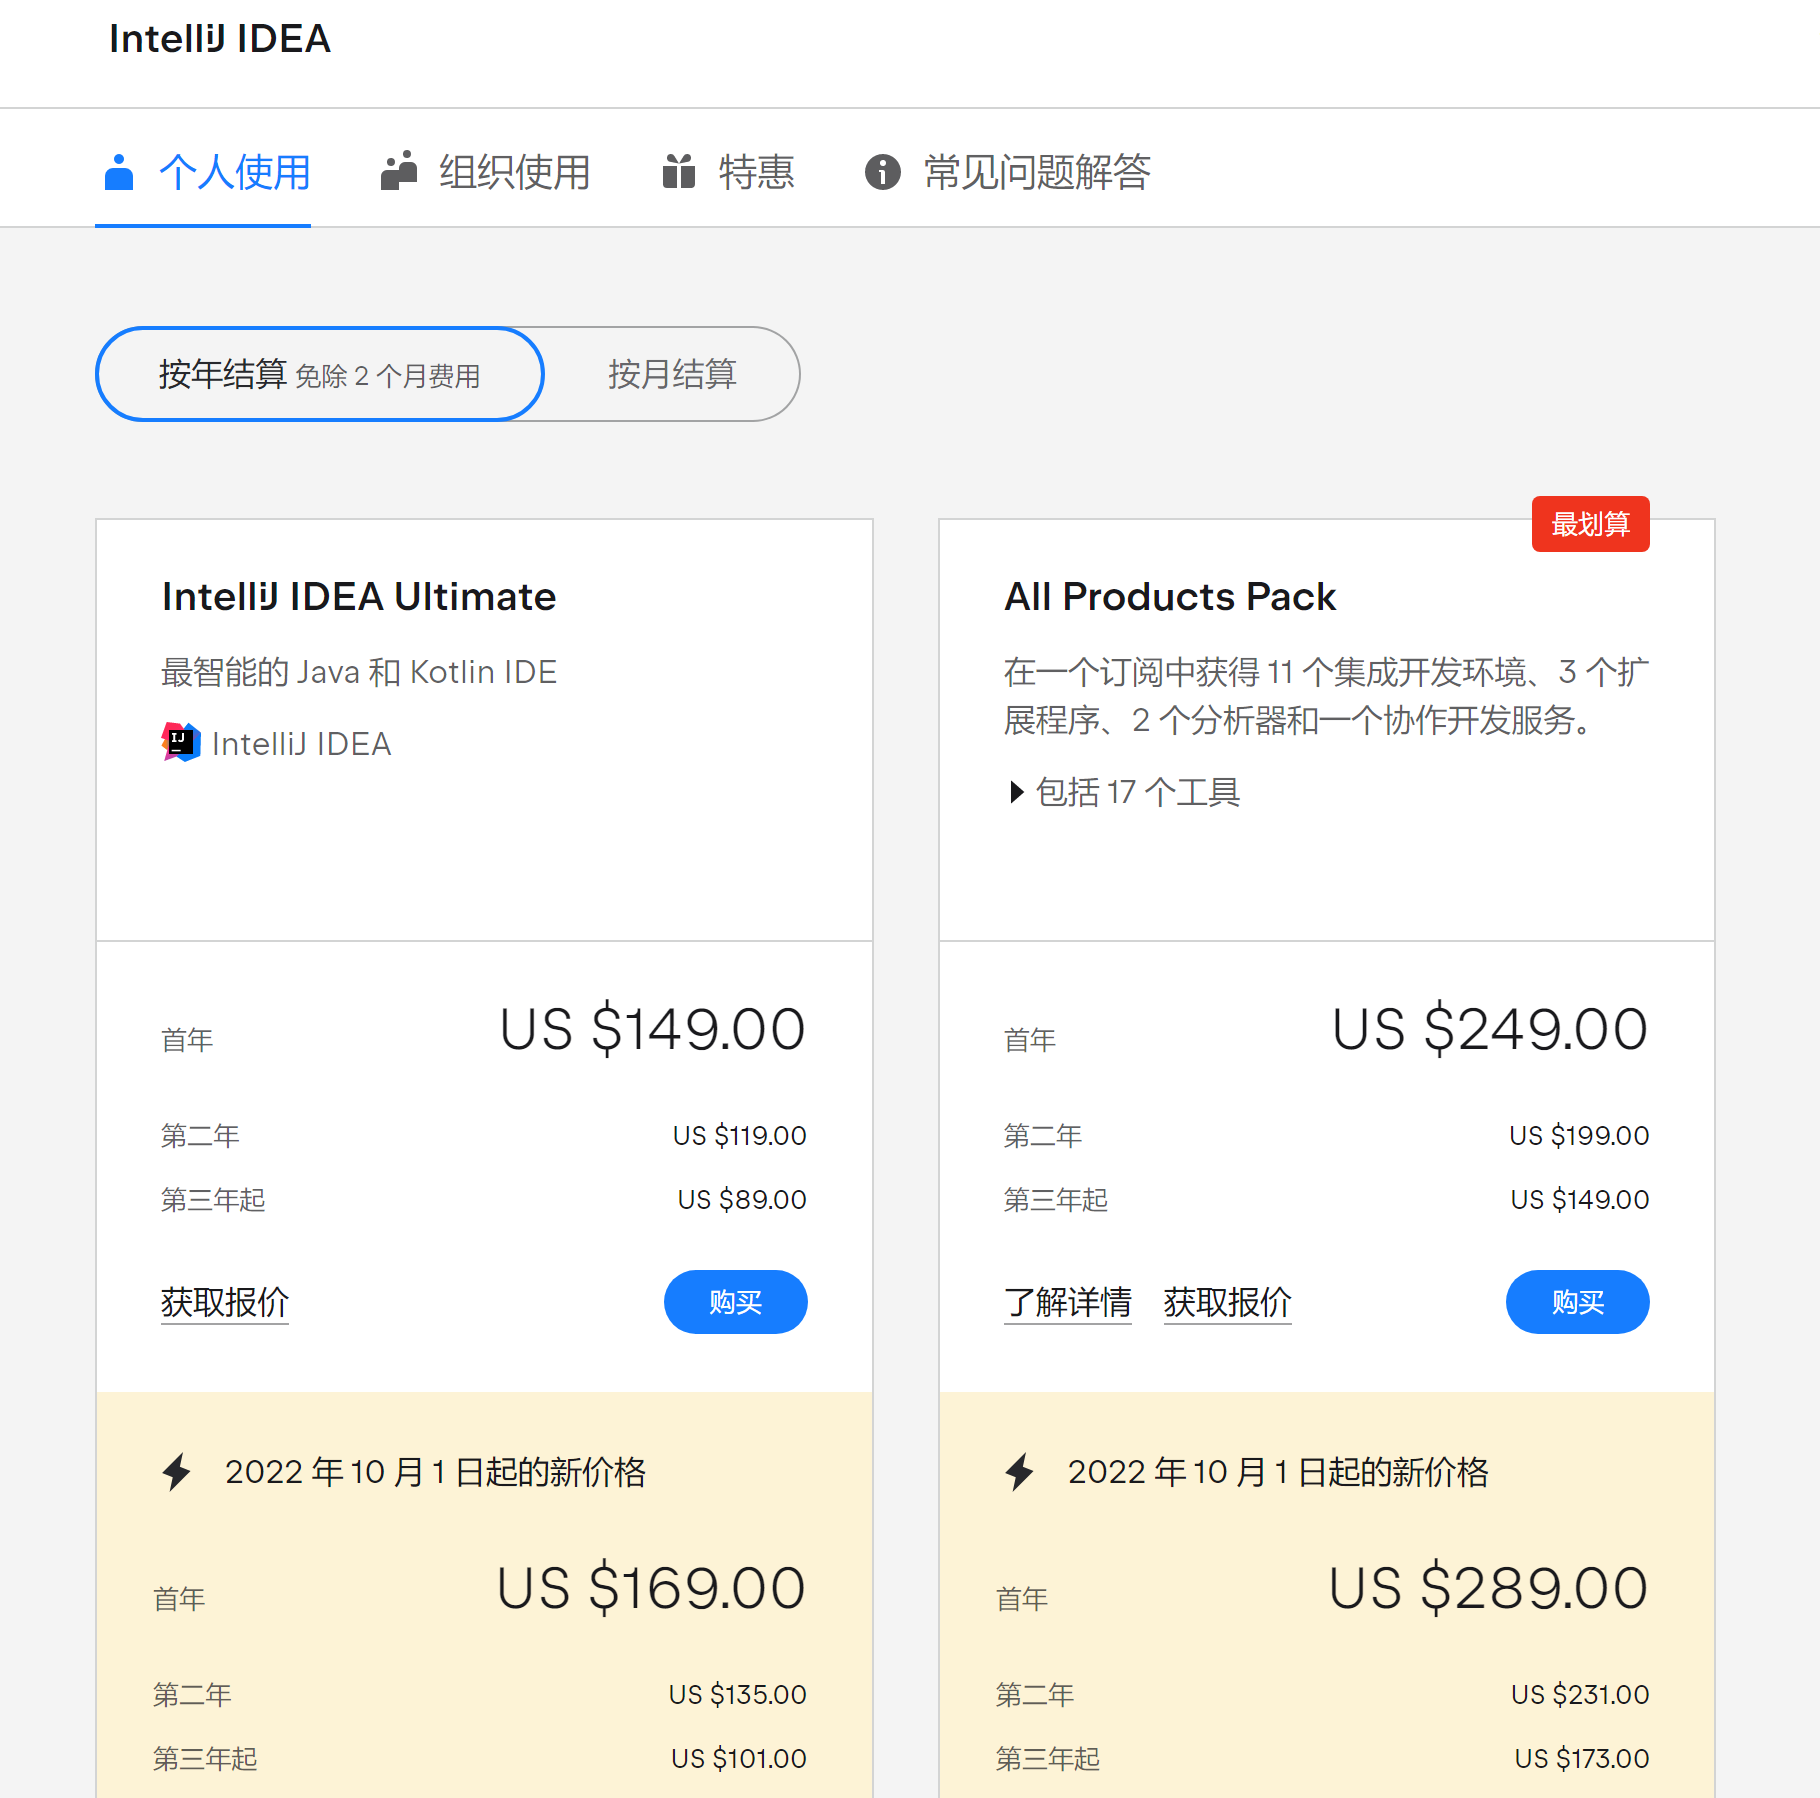Select 按年结算 billing option
This screenshot has height=1798, width=1820.
320,374
